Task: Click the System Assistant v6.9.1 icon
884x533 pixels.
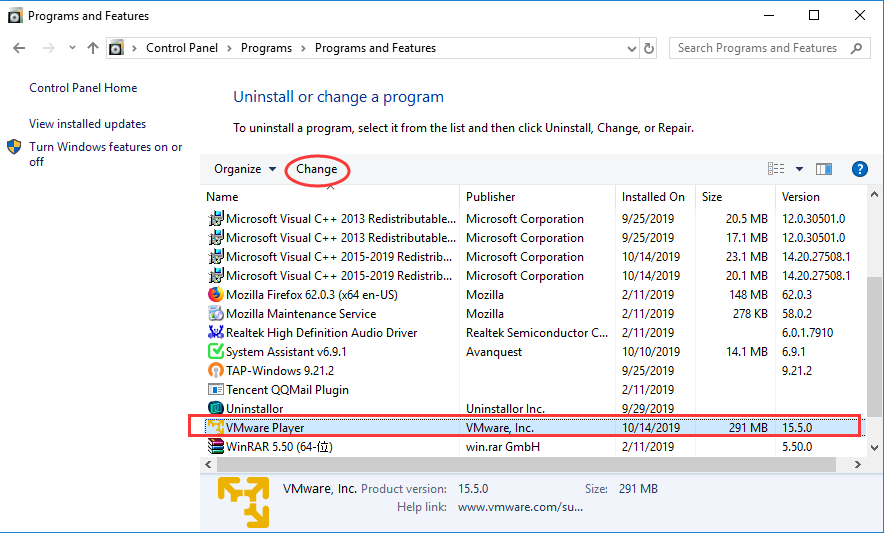Action: click(215, 351)
